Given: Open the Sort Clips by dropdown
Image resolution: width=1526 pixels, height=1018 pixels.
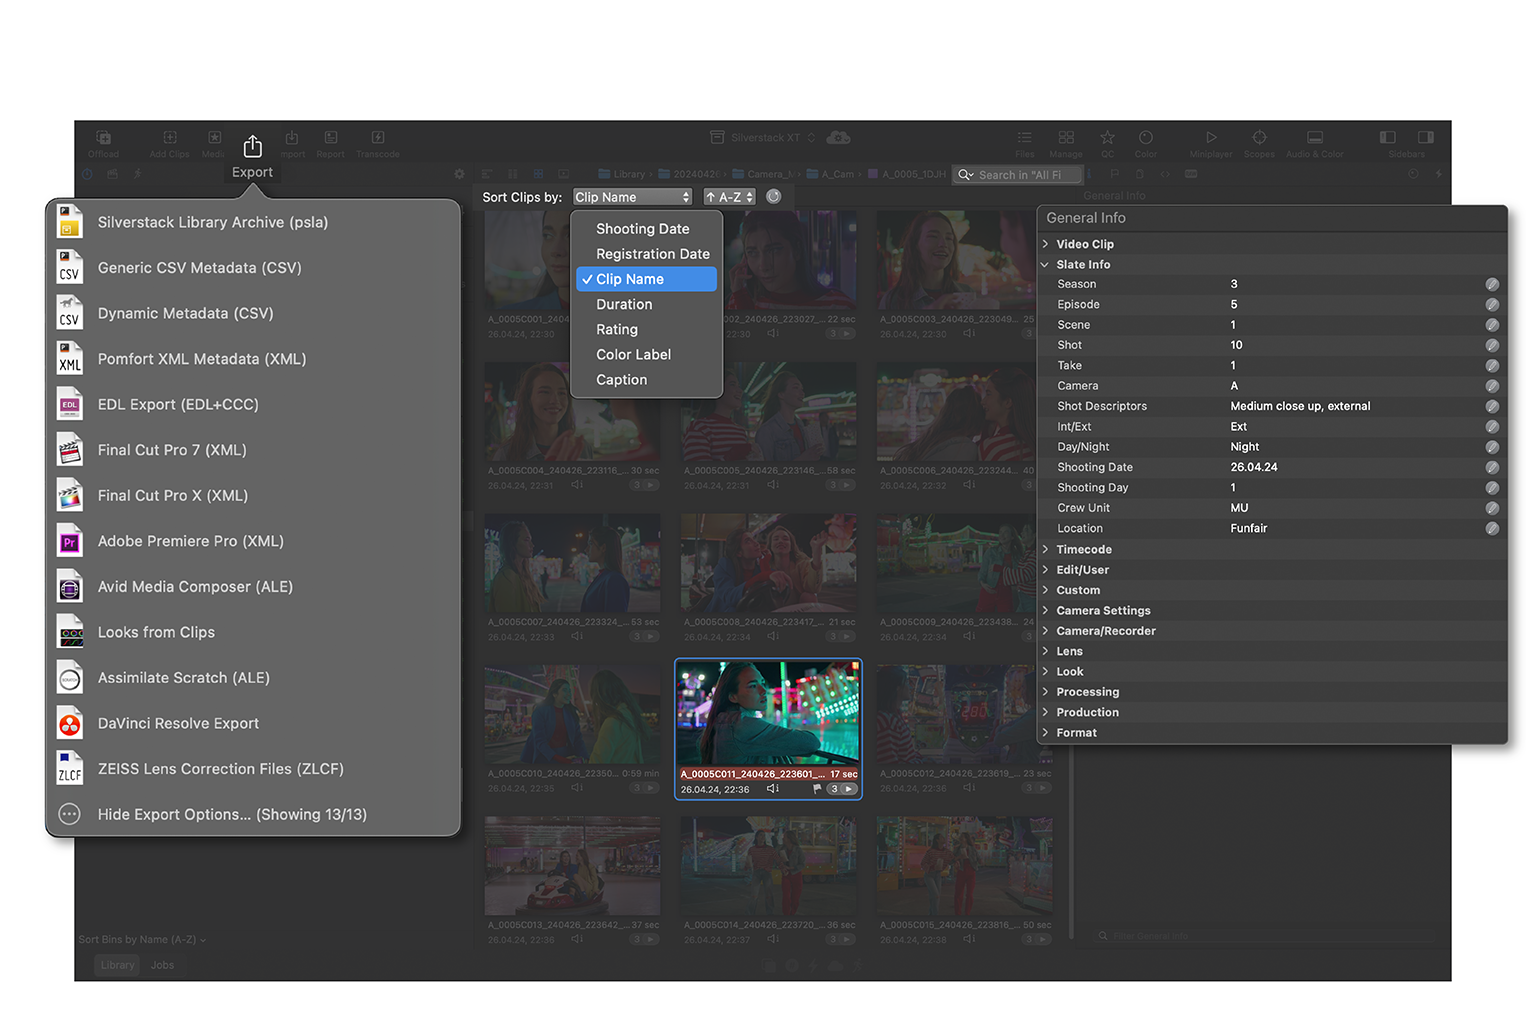Looking at the screenshot, I should tap(632, 197).
